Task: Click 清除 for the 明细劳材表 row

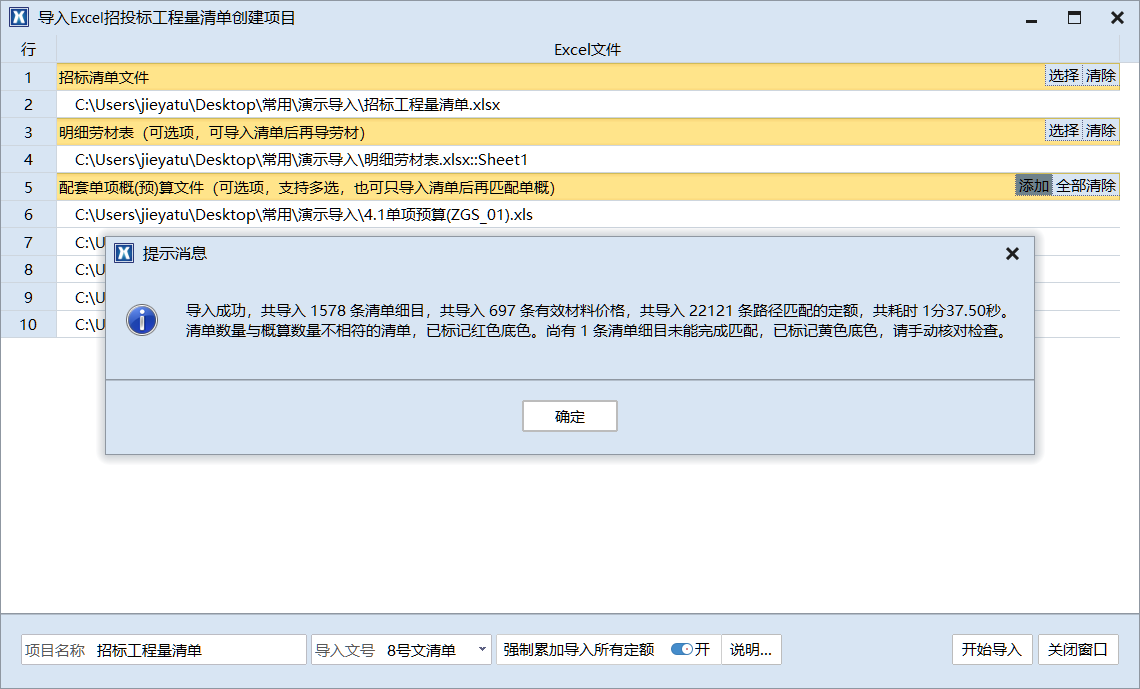Action: coord(1103,131)
